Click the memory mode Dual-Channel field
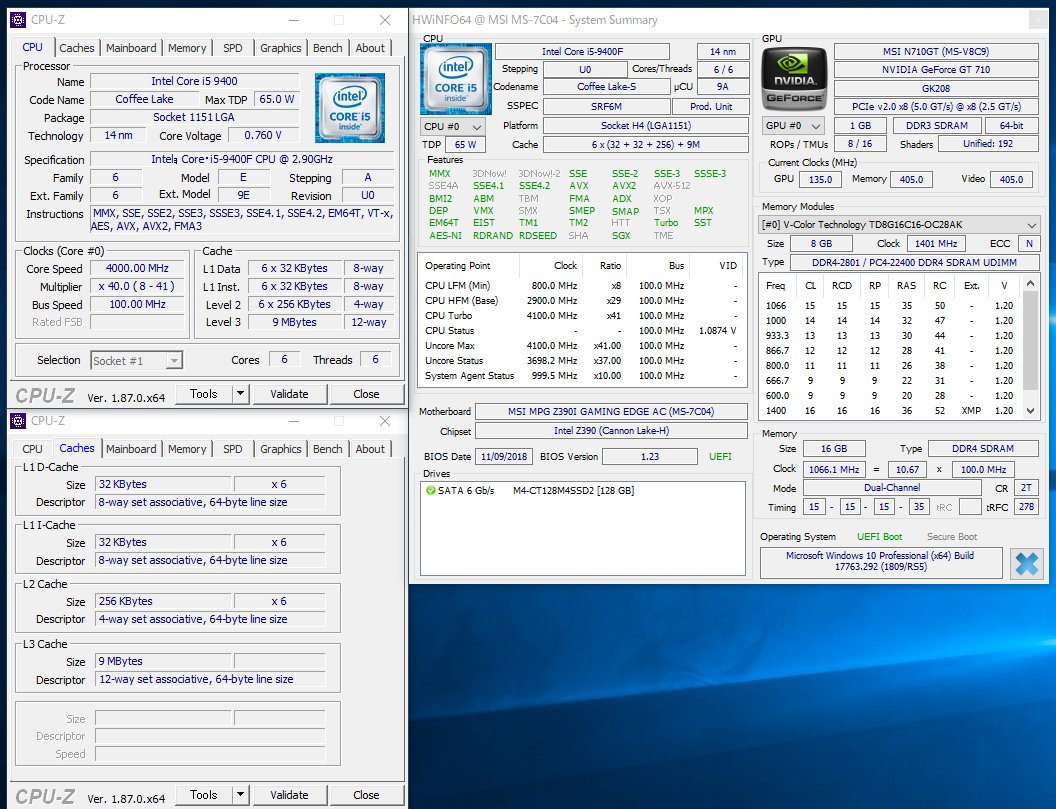Screen dimensions: 1056x809 (892, 488)
